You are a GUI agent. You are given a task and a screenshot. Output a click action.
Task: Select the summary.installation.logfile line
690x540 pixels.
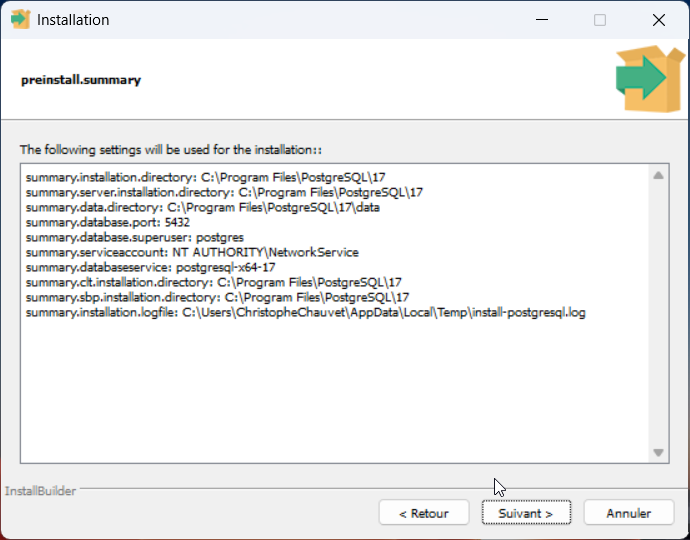pyautogui.click(x=305, y=312)
